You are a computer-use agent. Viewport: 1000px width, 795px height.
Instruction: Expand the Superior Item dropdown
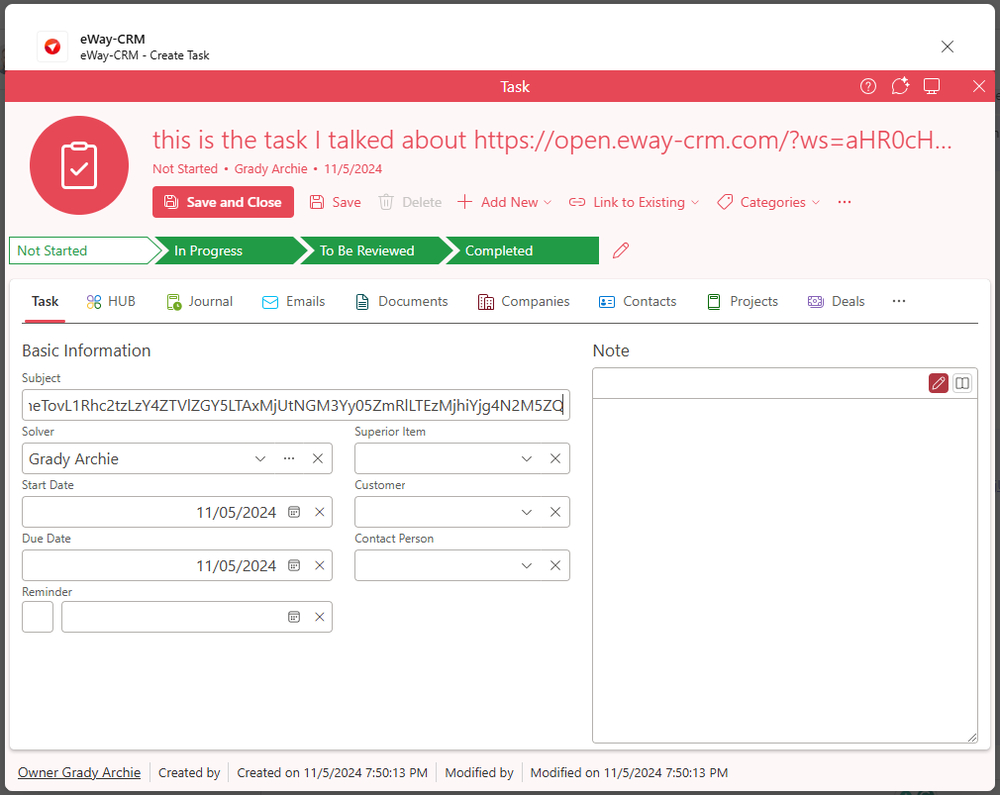526,458
